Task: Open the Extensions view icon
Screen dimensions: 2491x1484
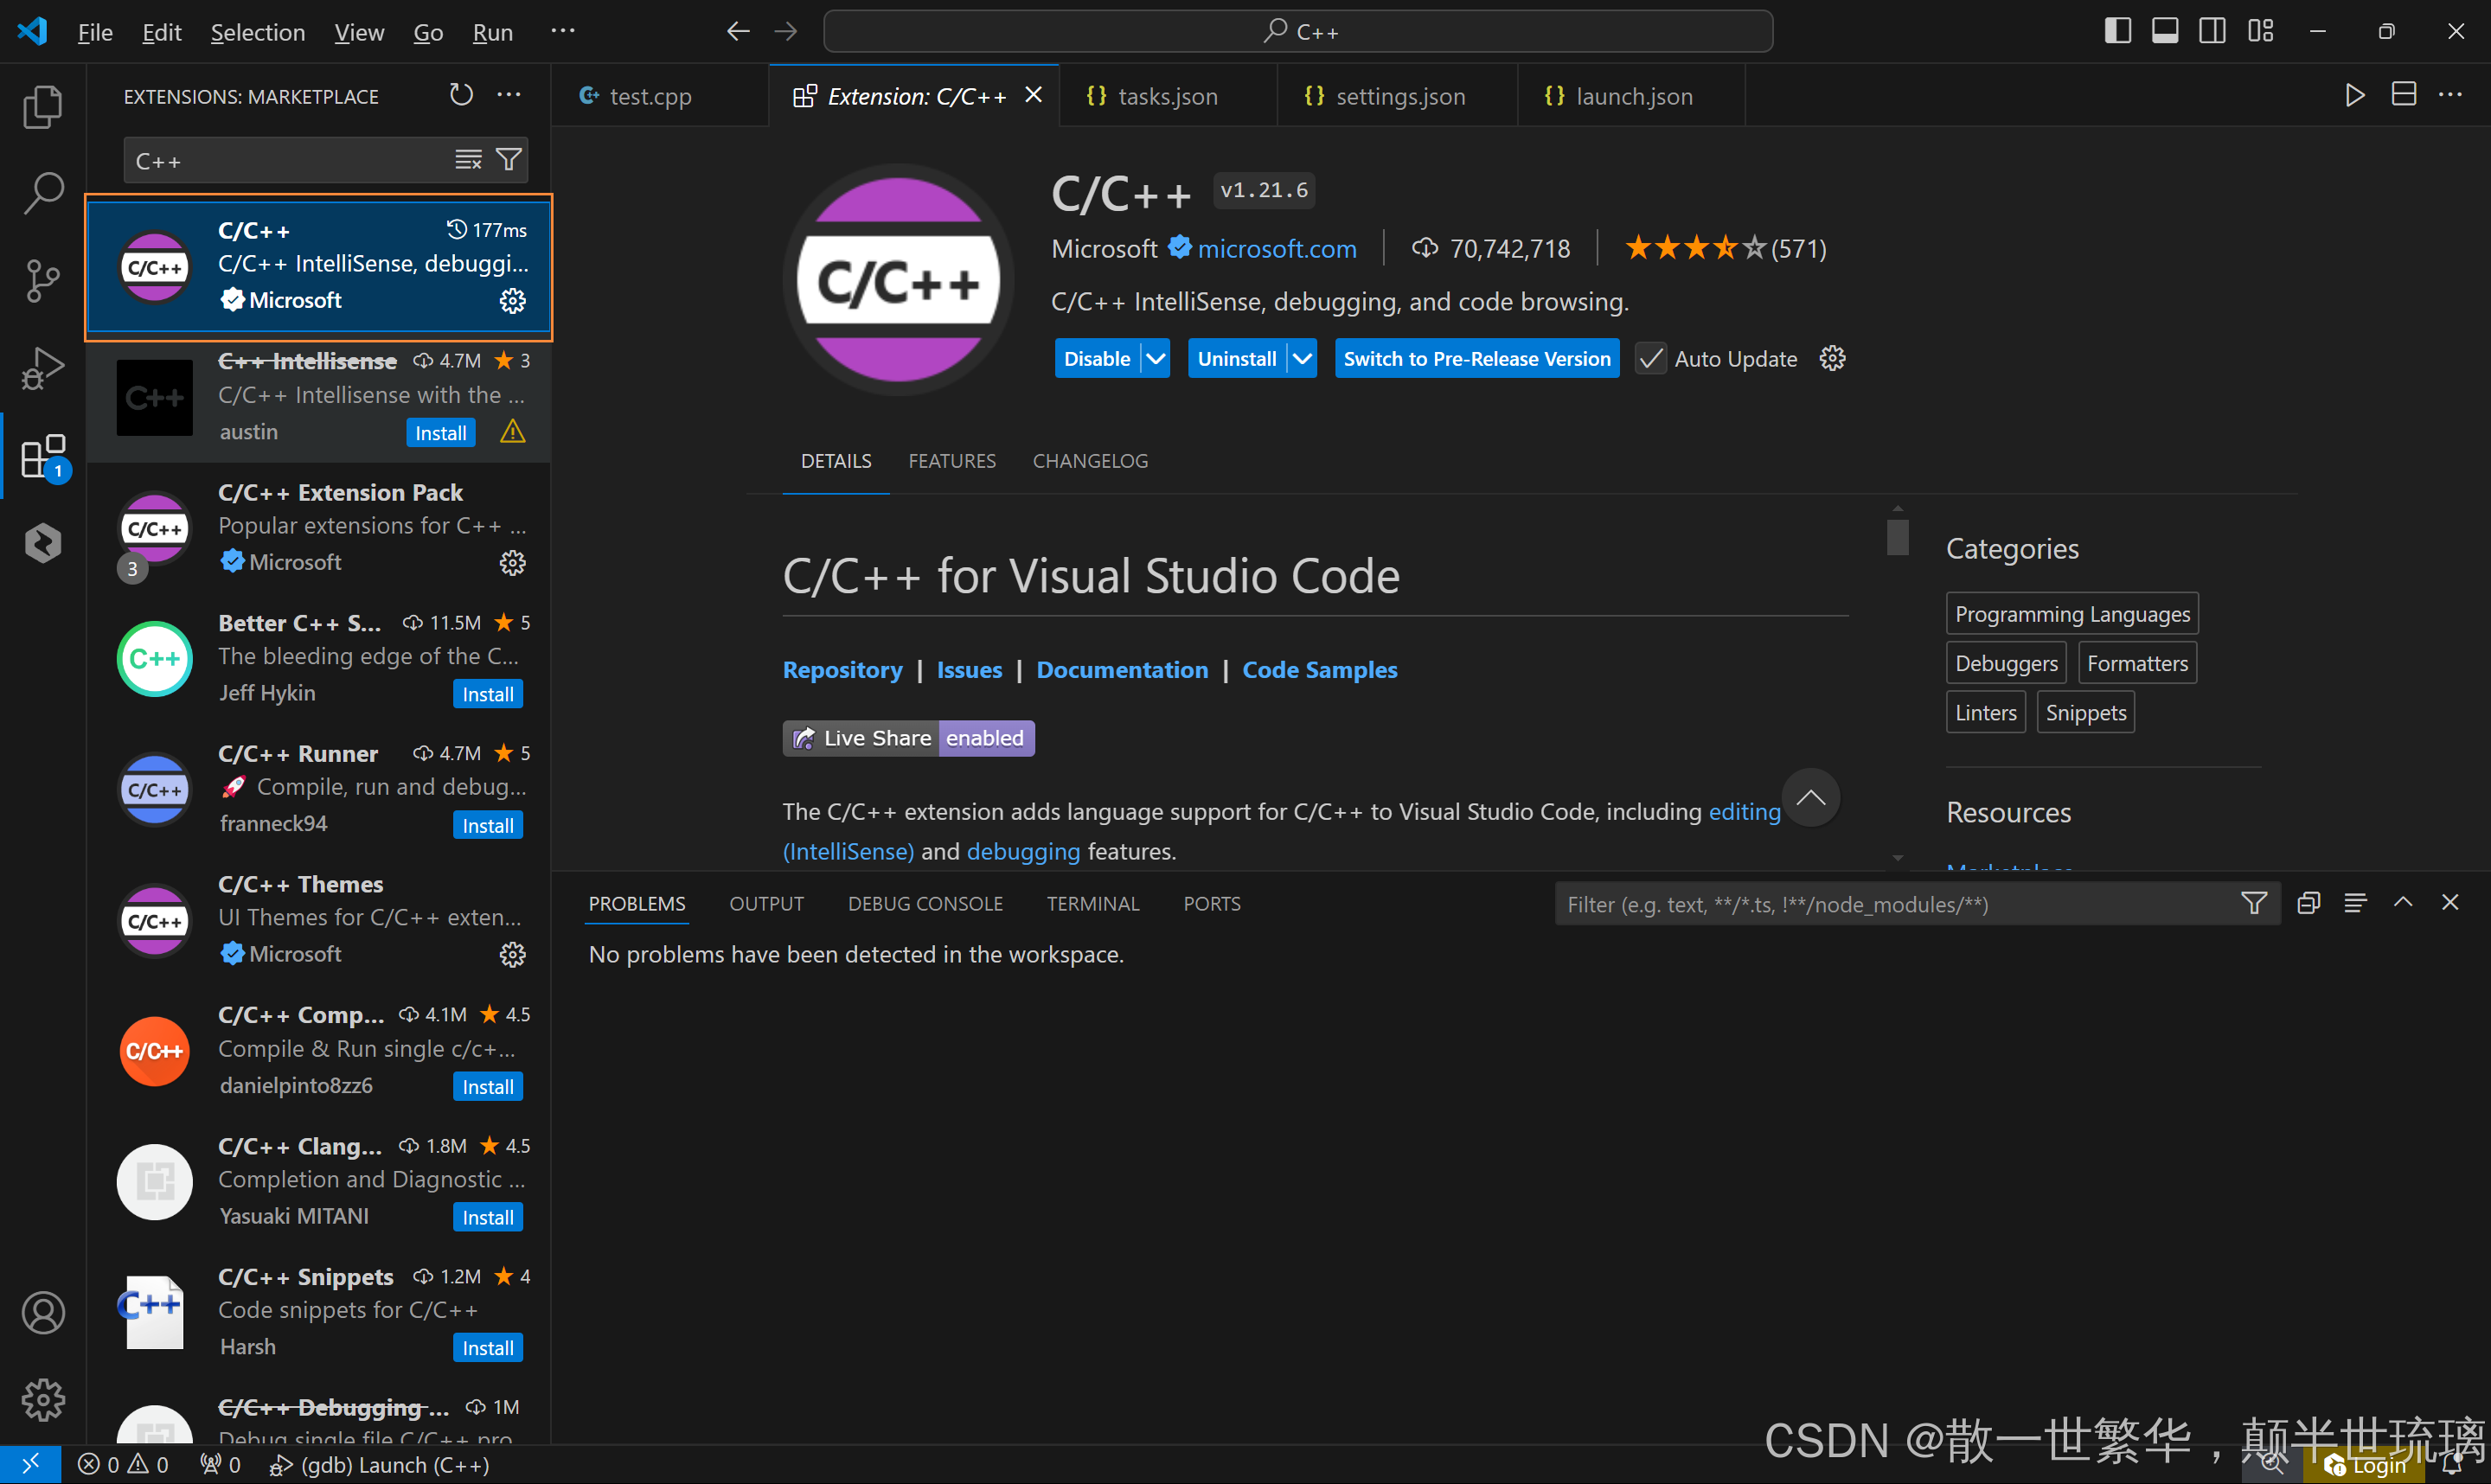Action: click(x=43, y=456)
